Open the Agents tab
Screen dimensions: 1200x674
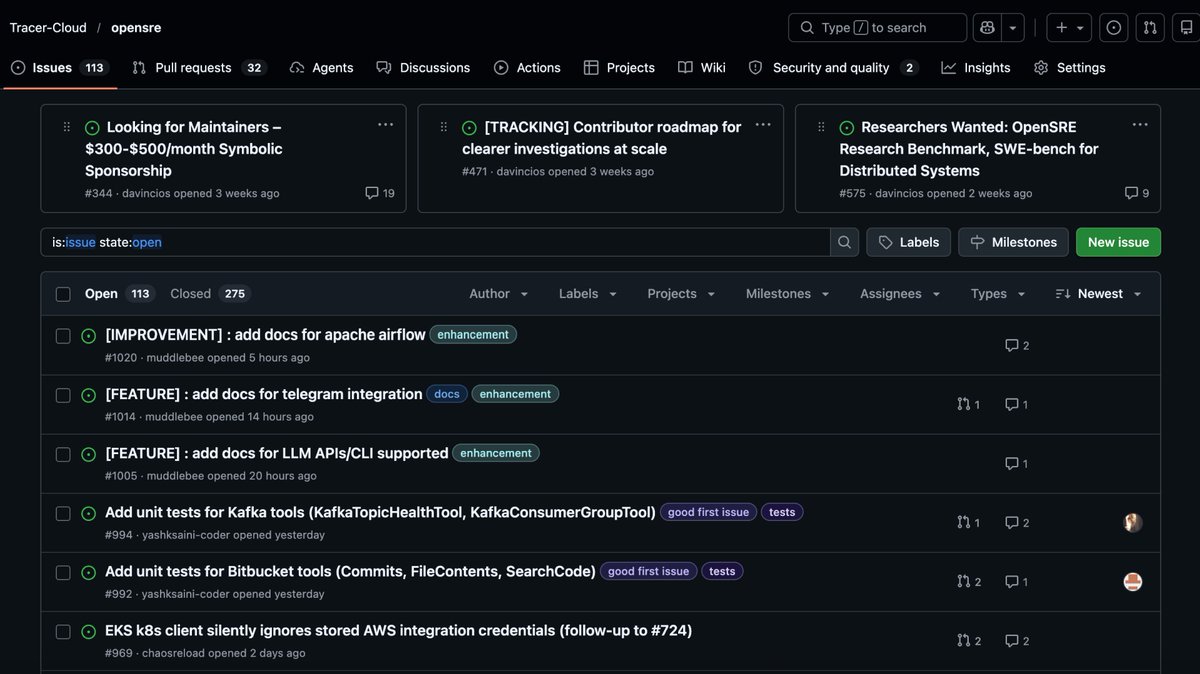pyautogui.click(x=322, y=68)
